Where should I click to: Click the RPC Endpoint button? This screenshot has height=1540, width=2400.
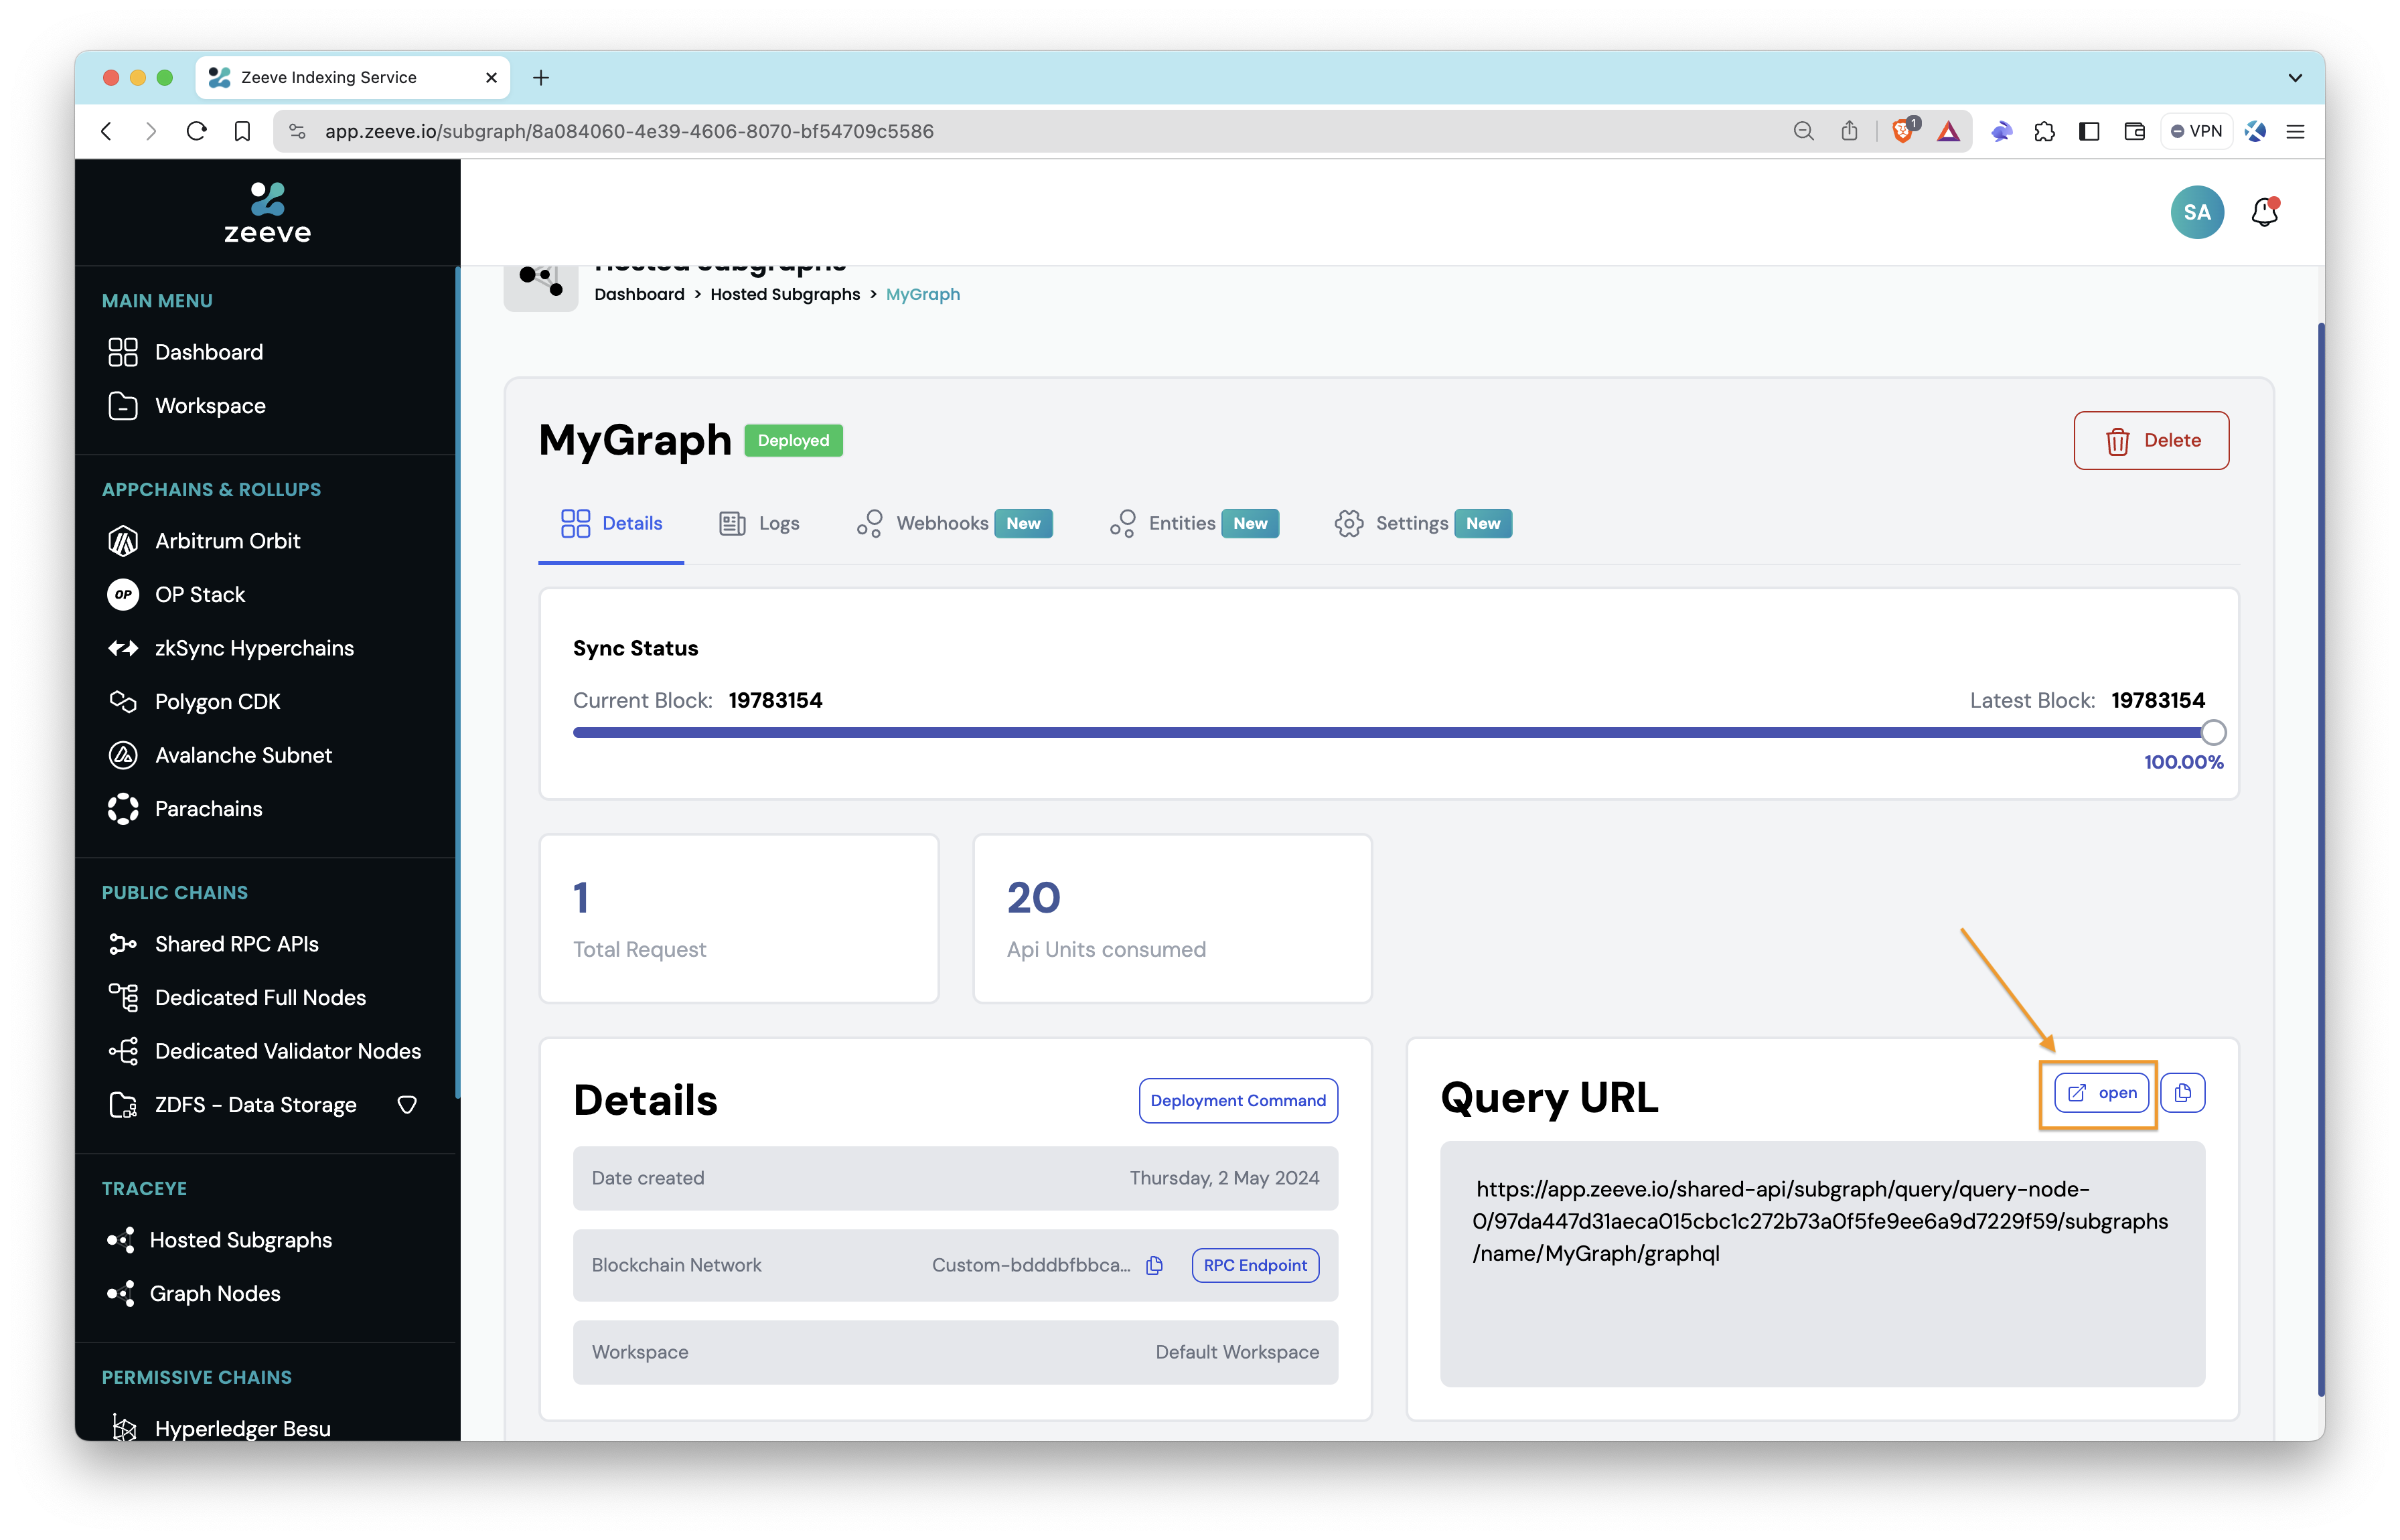[1254, 1265]
